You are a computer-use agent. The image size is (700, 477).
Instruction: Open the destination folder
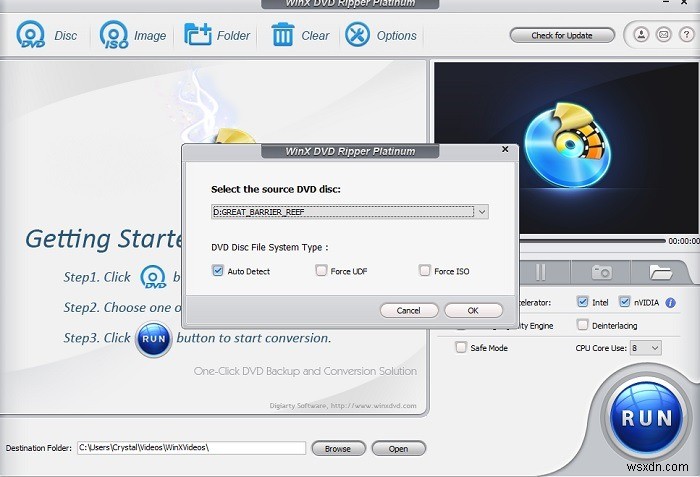point(398,448)
